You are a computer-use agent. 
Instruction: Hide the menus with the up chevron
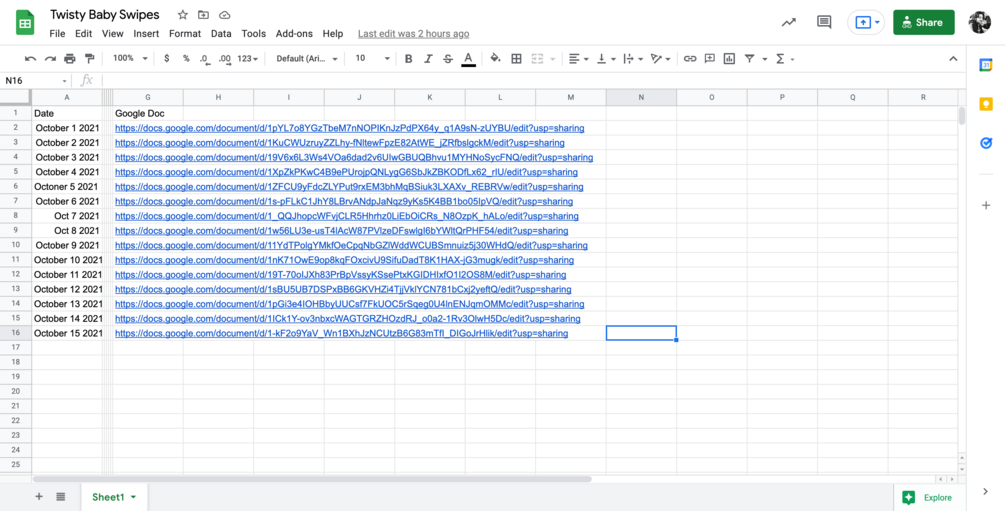click(x=953, y=58)
